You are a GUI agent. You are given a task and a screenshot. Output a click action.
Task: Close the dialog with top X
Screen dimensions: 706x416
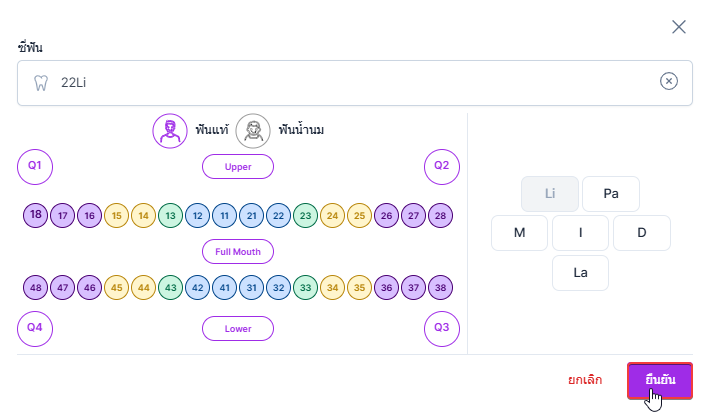point(679,27)
